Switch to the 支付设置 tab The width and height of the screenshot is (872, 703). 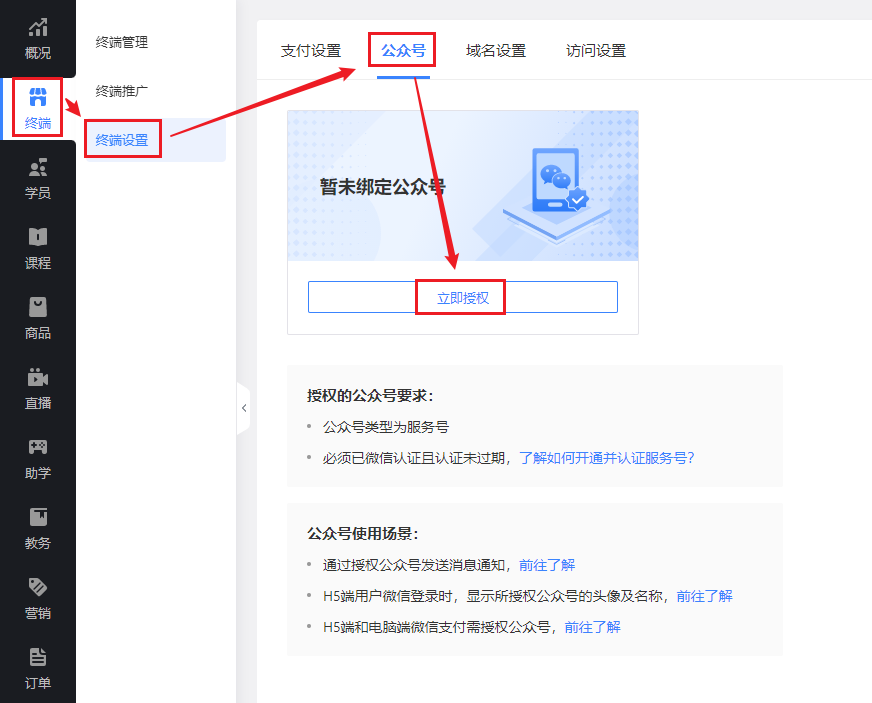(311, 51)
